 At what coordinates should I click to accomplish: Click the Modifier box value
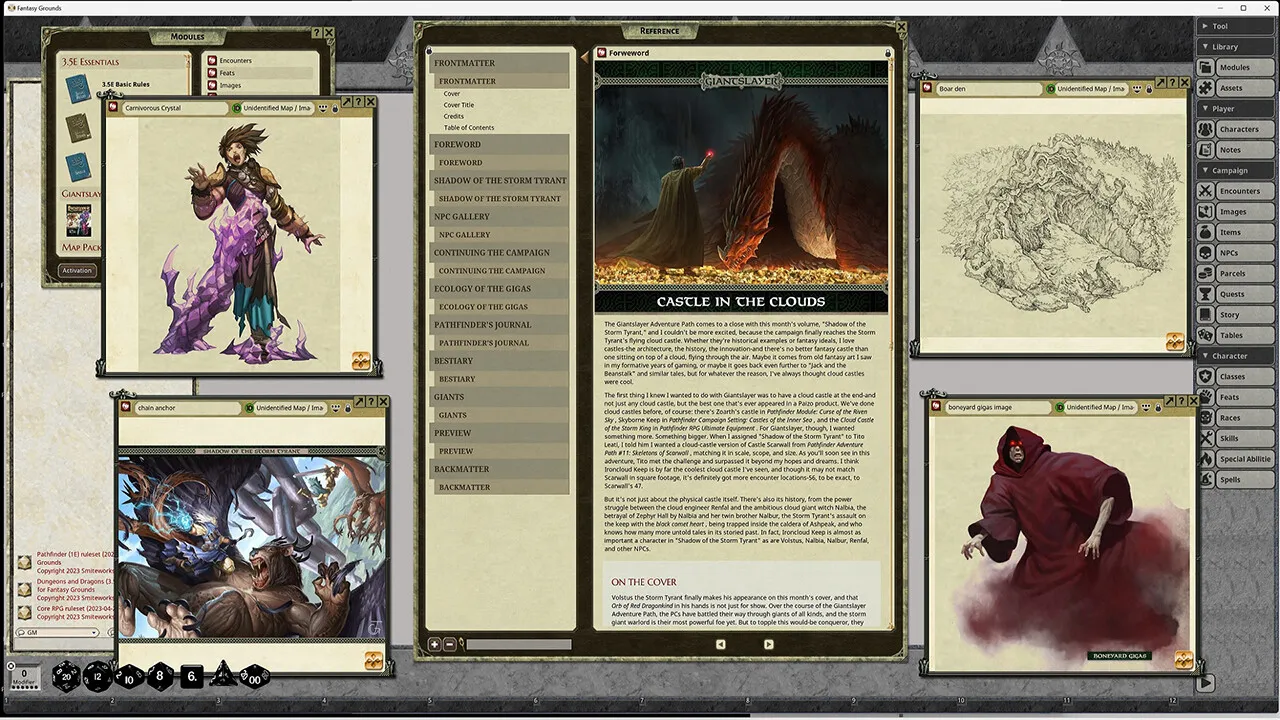(x=24, y=676)
